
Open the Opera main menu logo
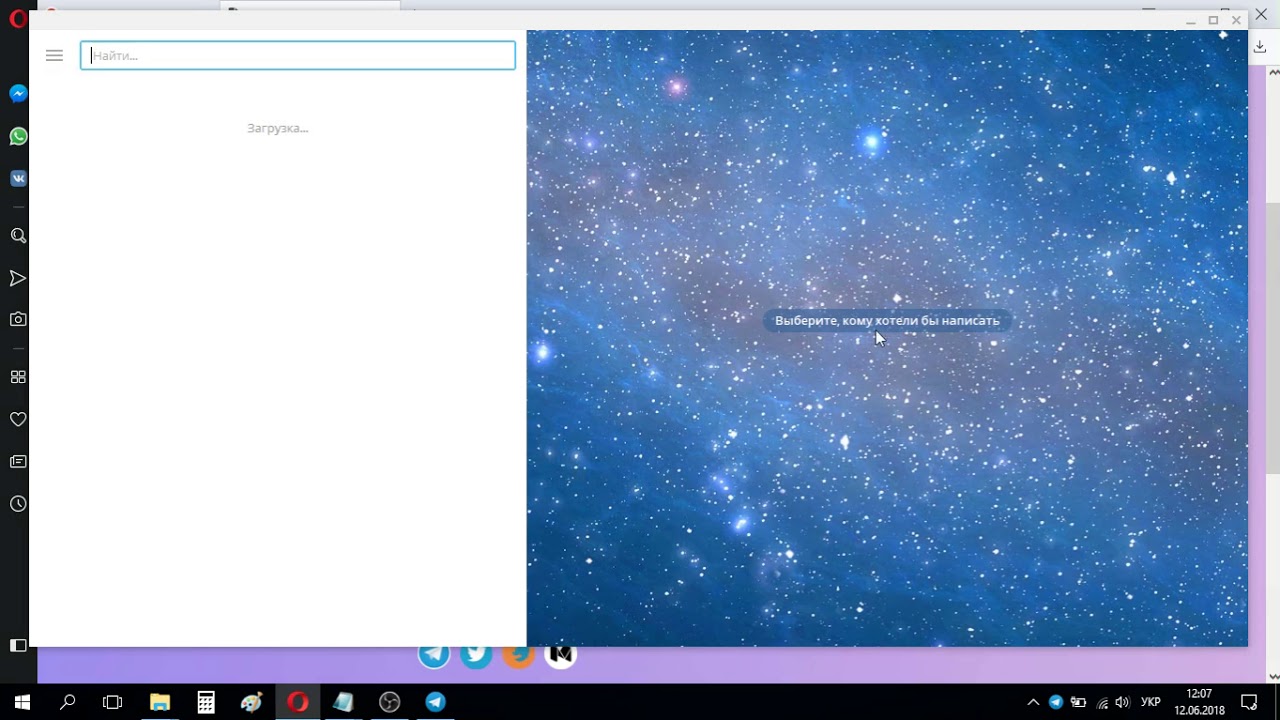[x=17, y=19]
